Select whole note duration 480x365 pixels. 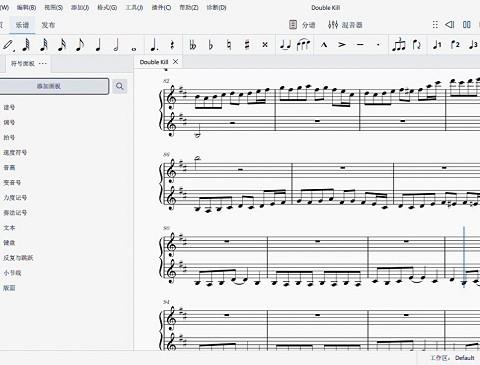click(134, 49)
